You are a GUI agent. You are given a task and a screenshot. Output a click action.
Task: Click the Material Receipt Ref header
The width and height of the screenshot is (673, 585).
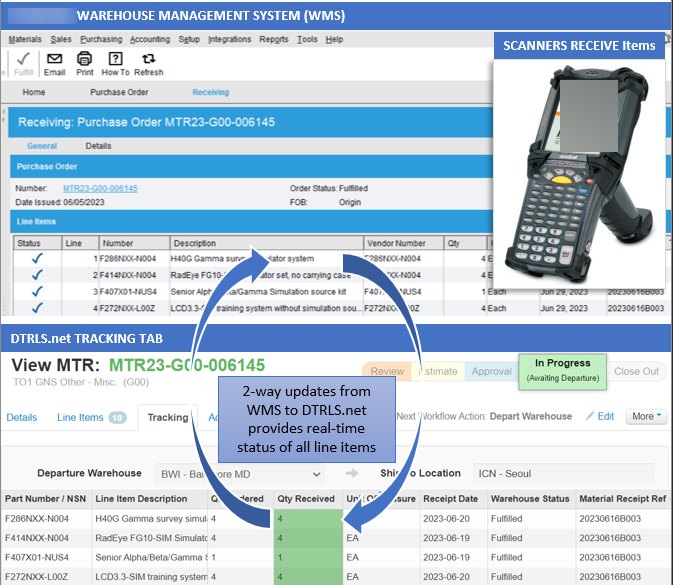click(x=623, y=499)
